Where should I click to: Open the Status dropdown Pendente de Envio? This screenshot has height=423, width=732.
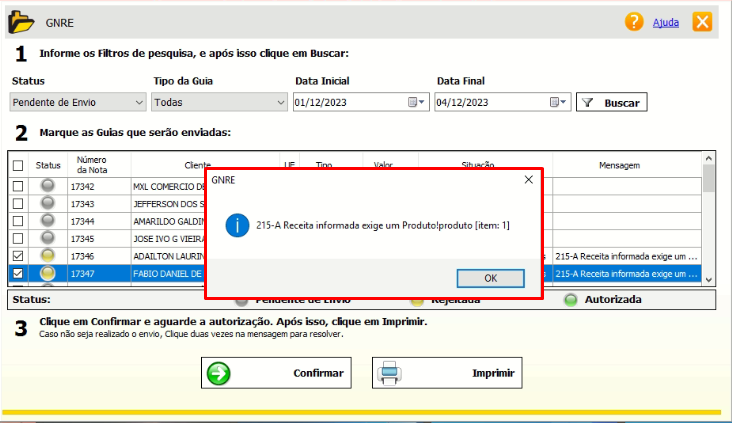(x=78, y=102)
